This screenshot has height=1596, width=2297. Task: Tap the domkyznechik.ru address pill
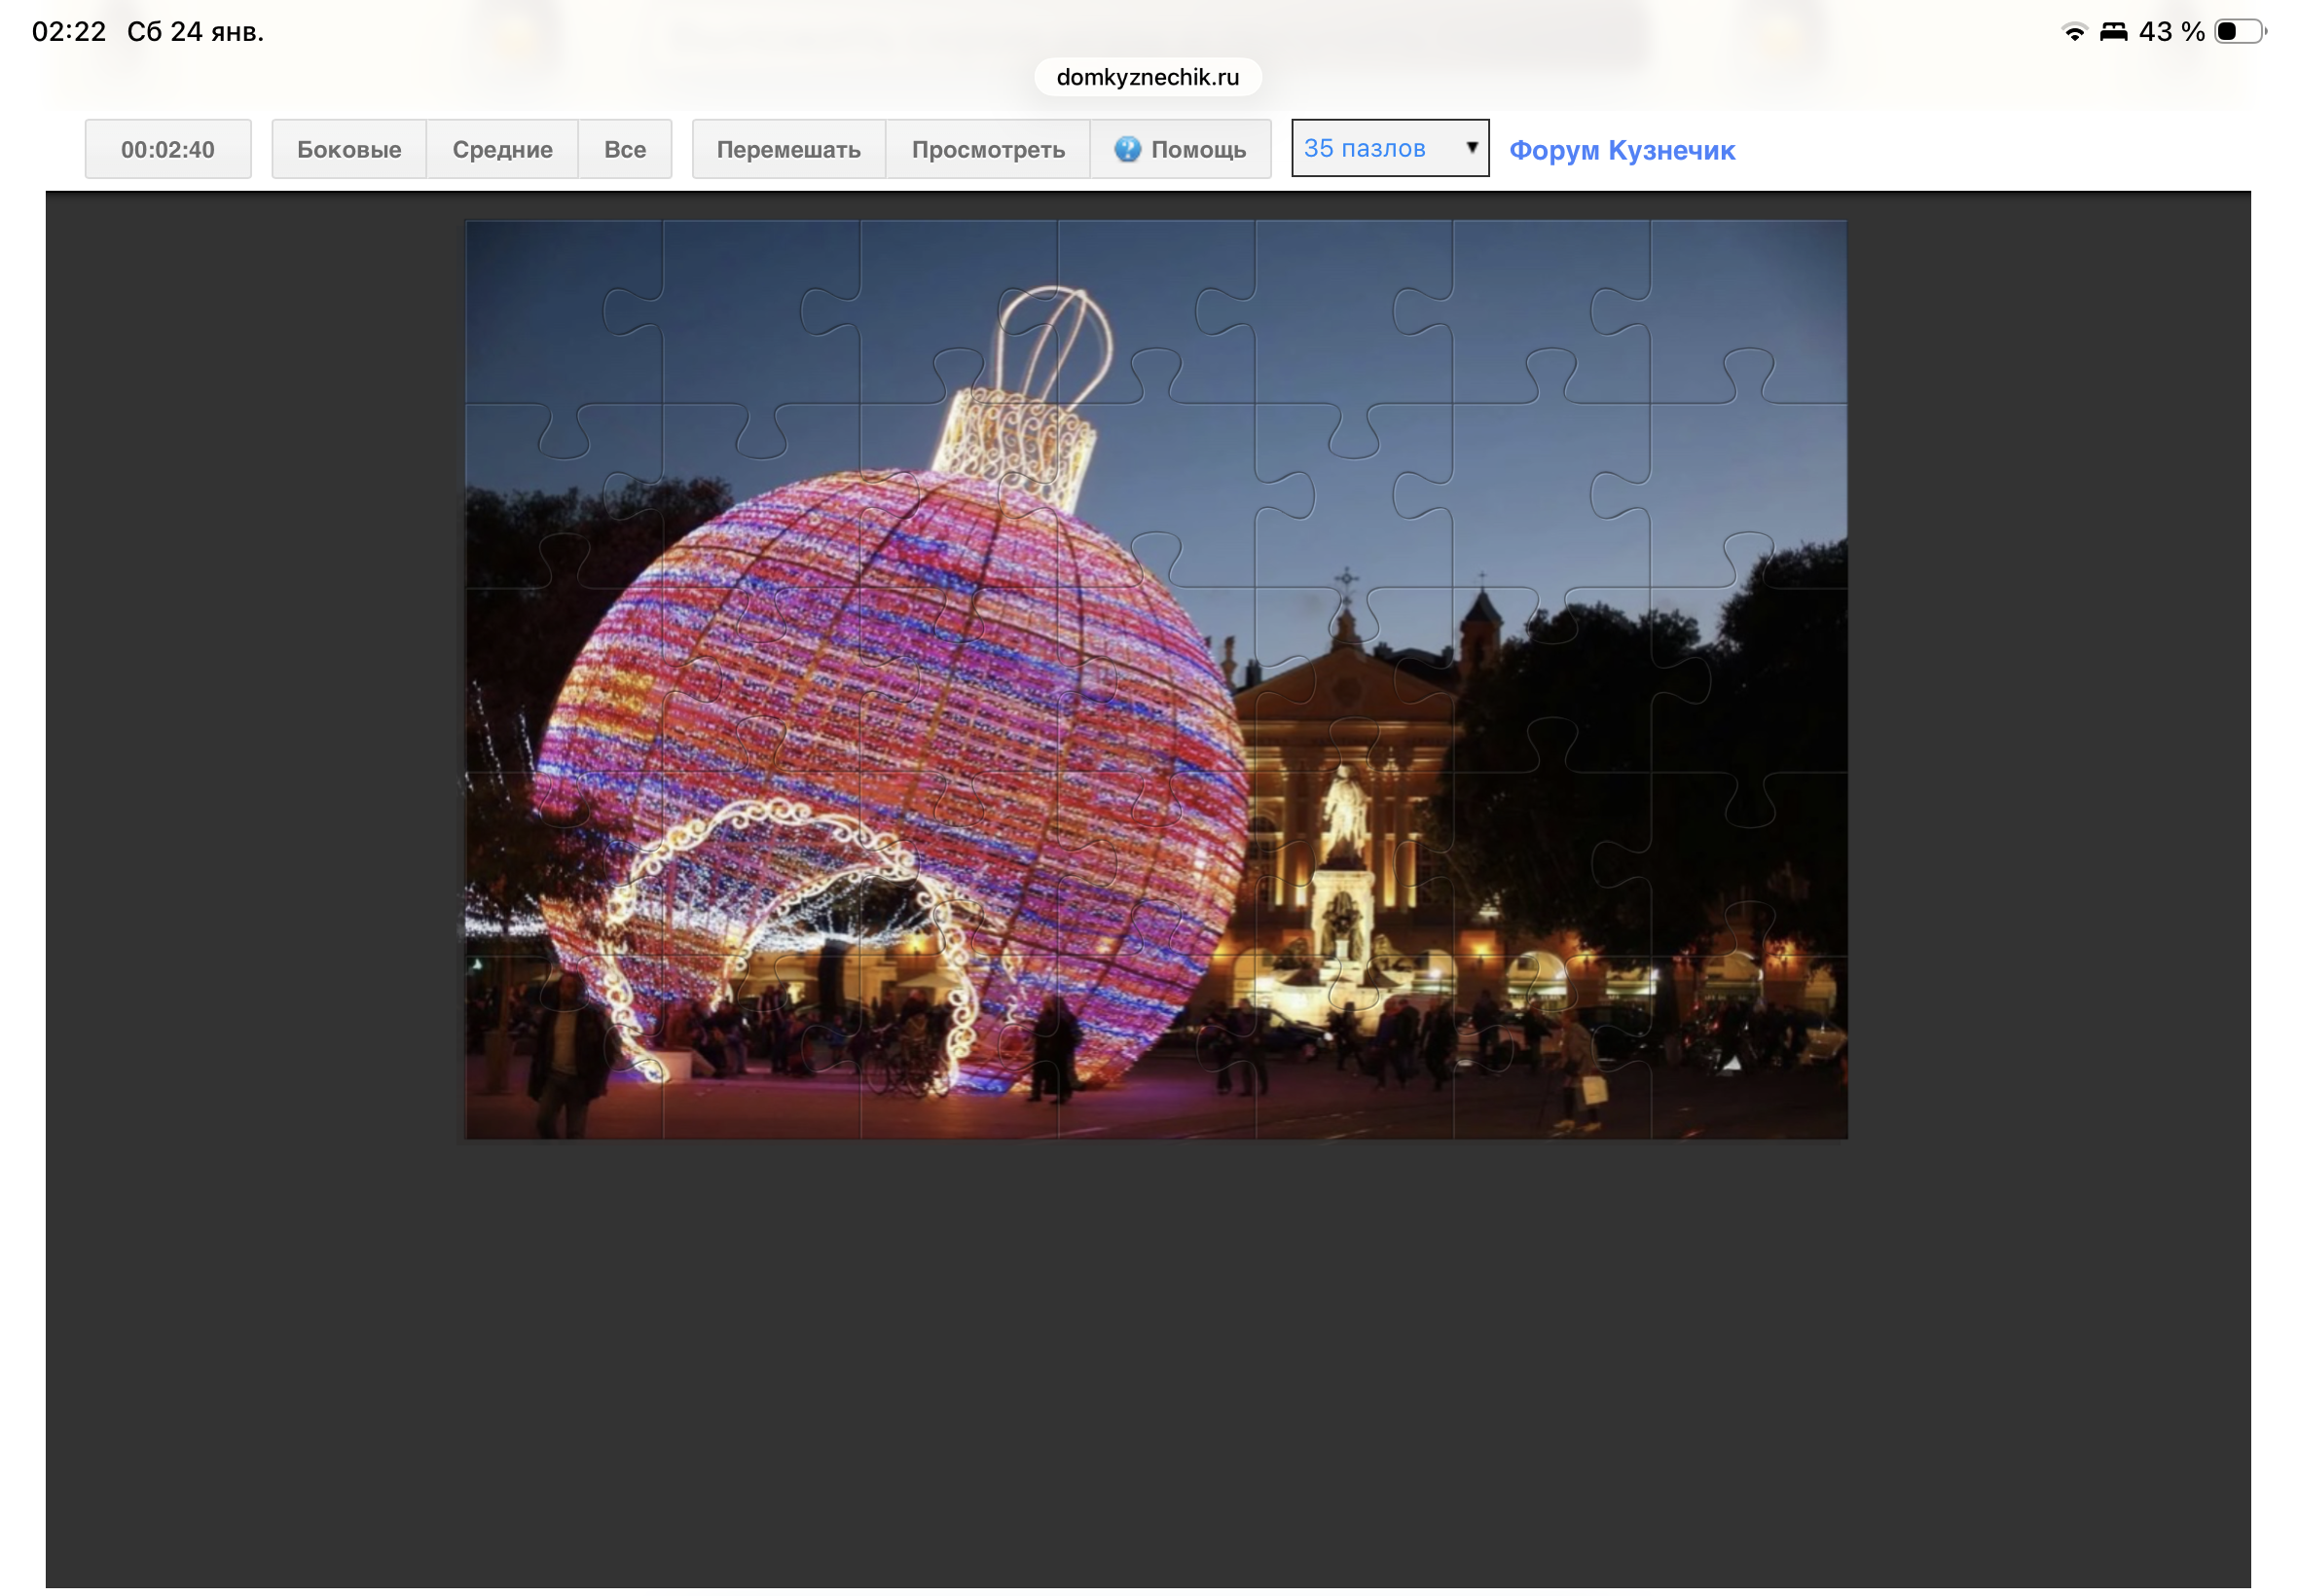tap(1147, 77)
